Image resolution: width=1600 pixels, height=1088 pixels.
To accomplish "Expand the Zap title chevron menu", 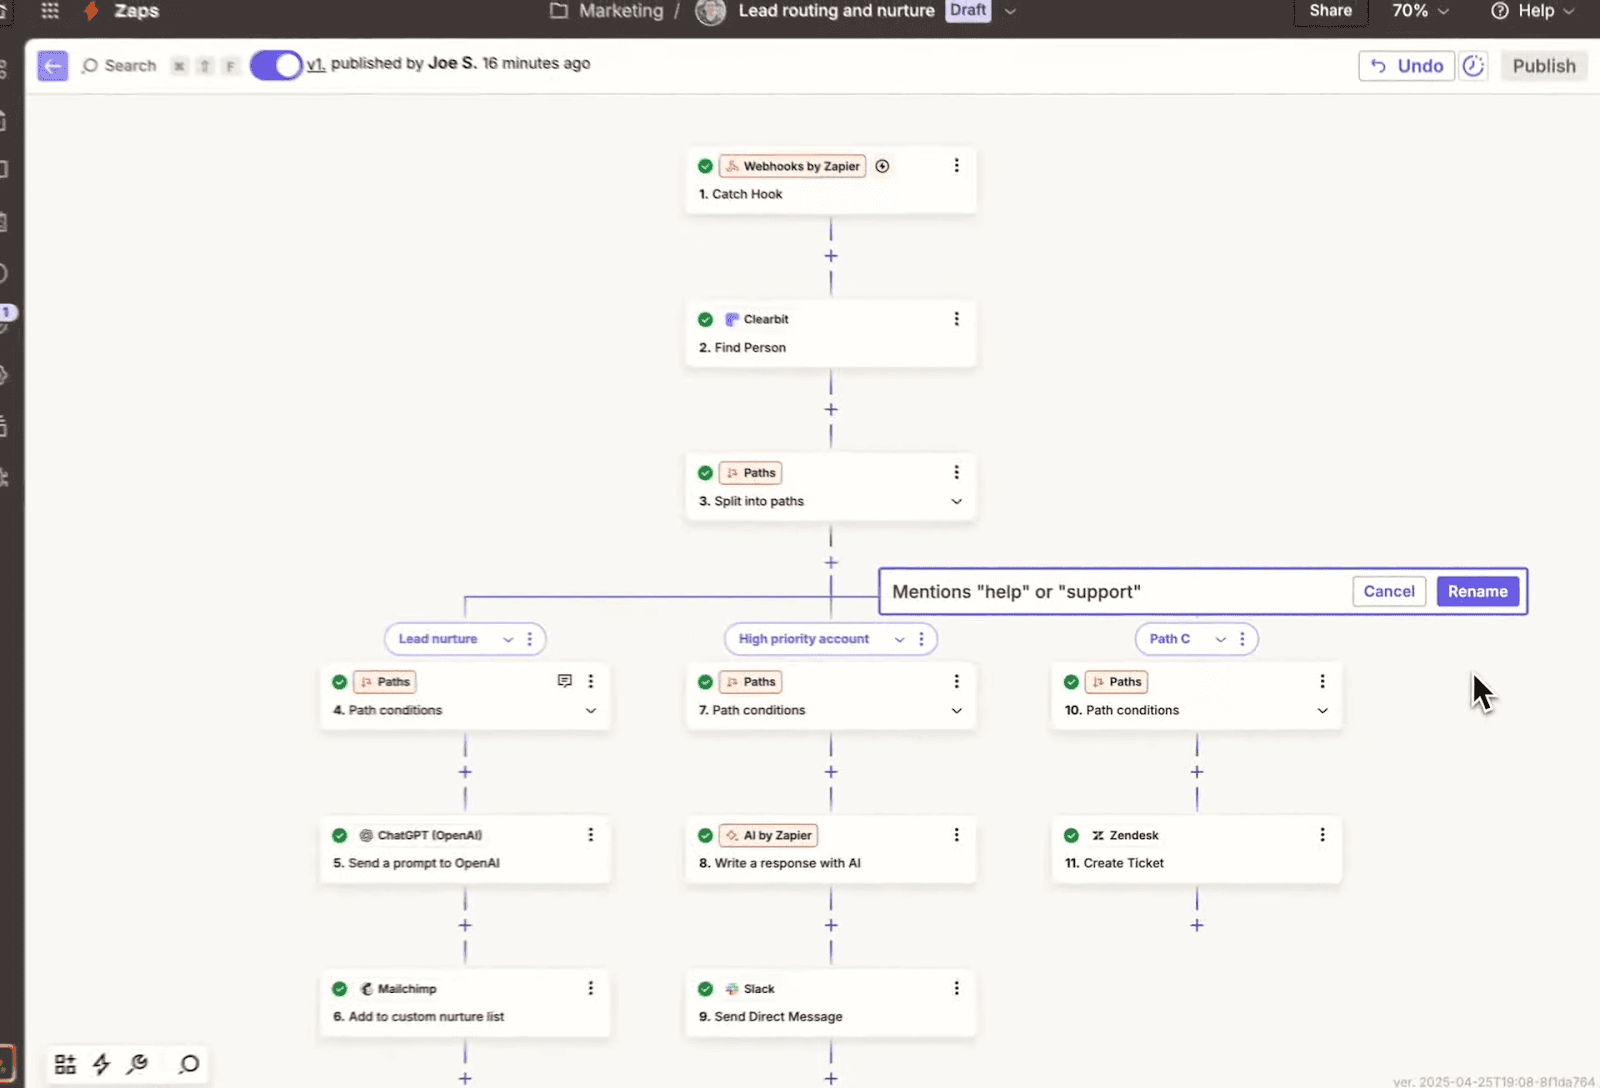I will (1010, 11).
